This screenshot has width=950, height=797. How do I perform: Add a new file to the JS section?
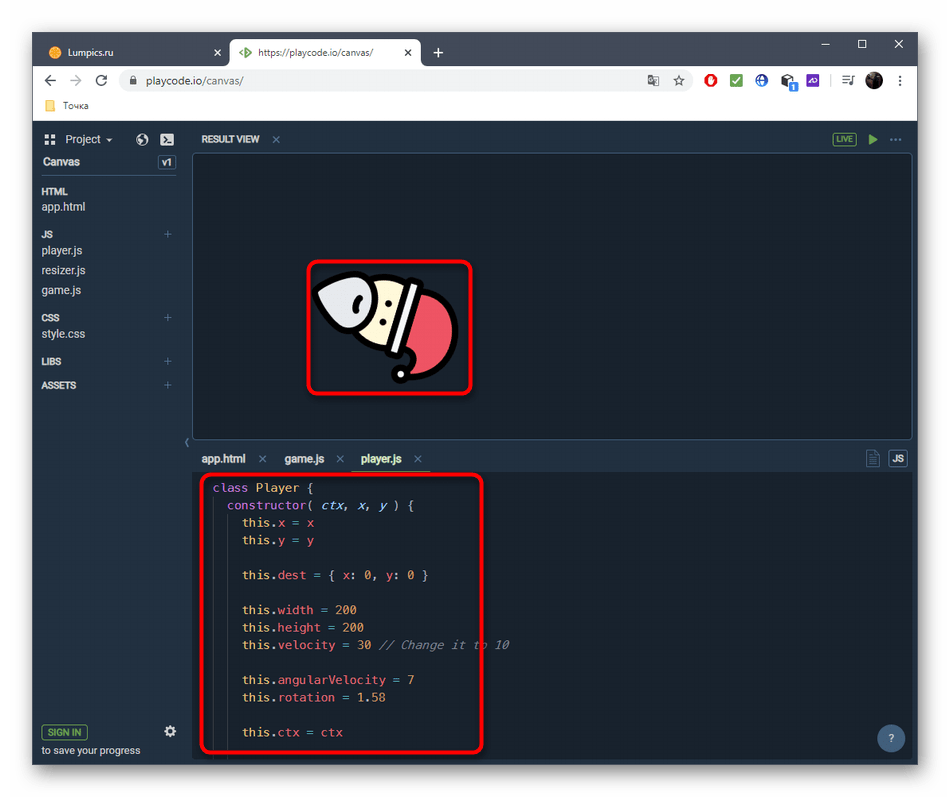168,234
